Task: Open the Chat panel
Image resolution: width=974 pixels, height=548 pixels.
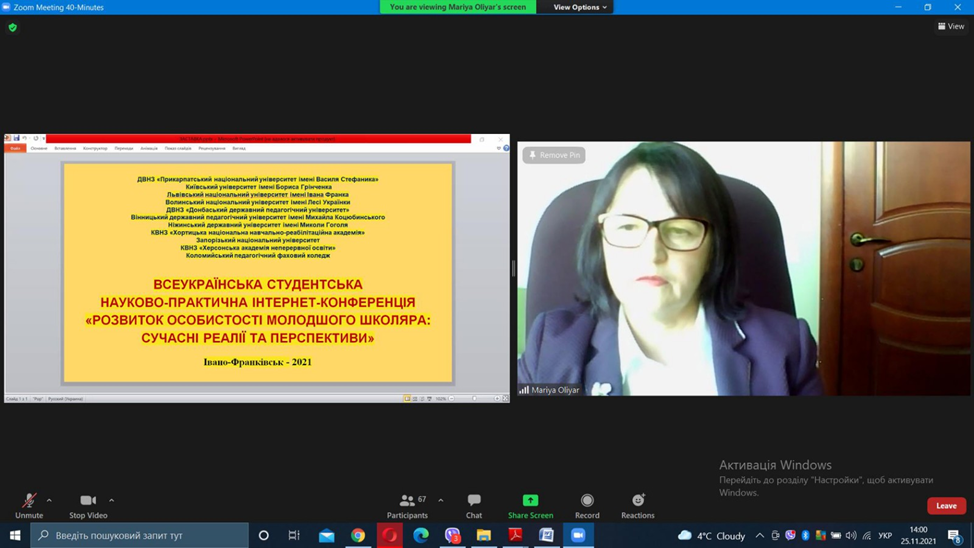Action: tap(474, 505)
